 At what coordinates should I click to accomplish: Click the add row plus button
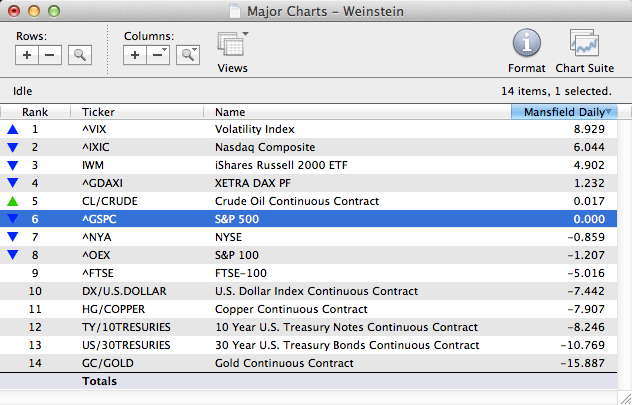[27, 55]
